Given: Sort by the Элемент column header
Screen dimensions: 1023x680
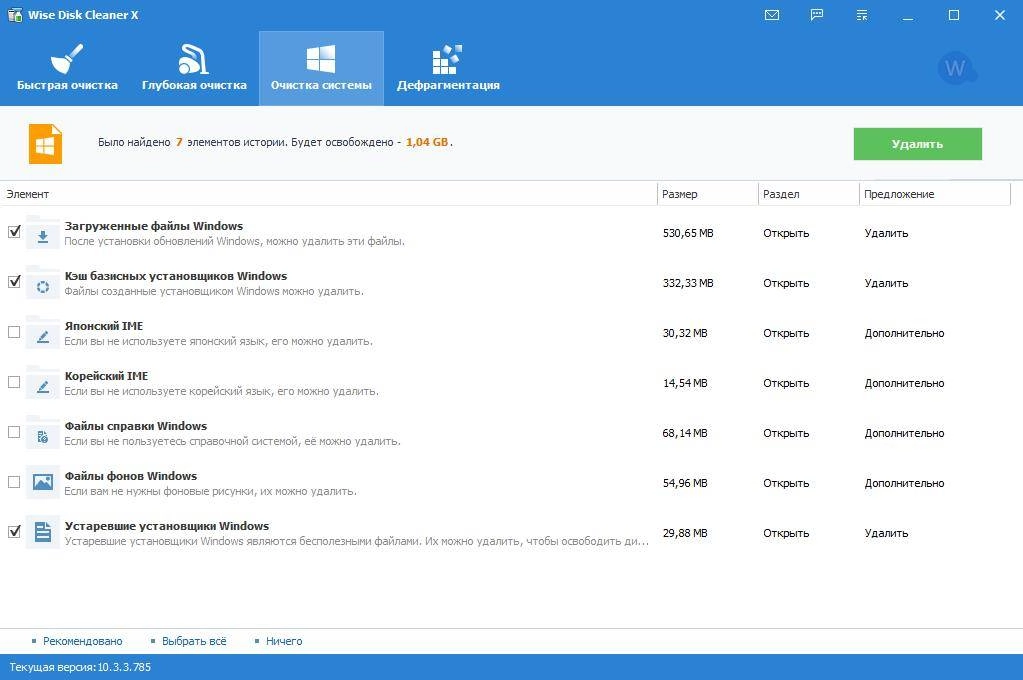Looking at the screenshot, I should (328, 194).
